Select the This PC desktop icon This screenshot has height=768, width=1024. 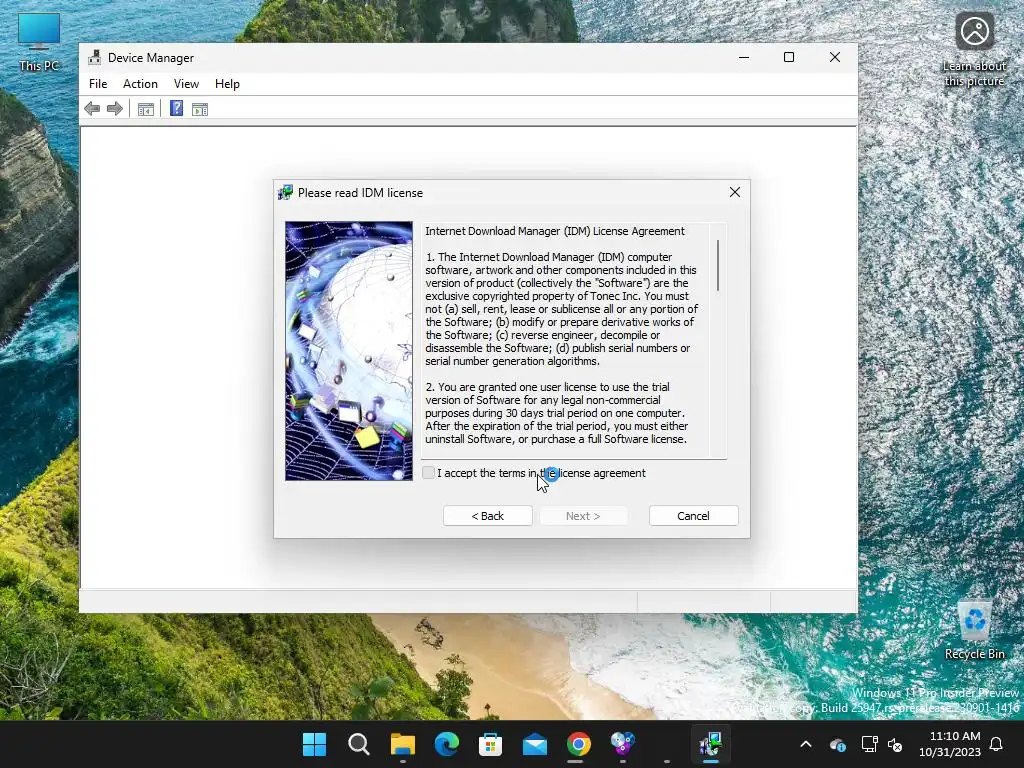[x=39, y=42]
